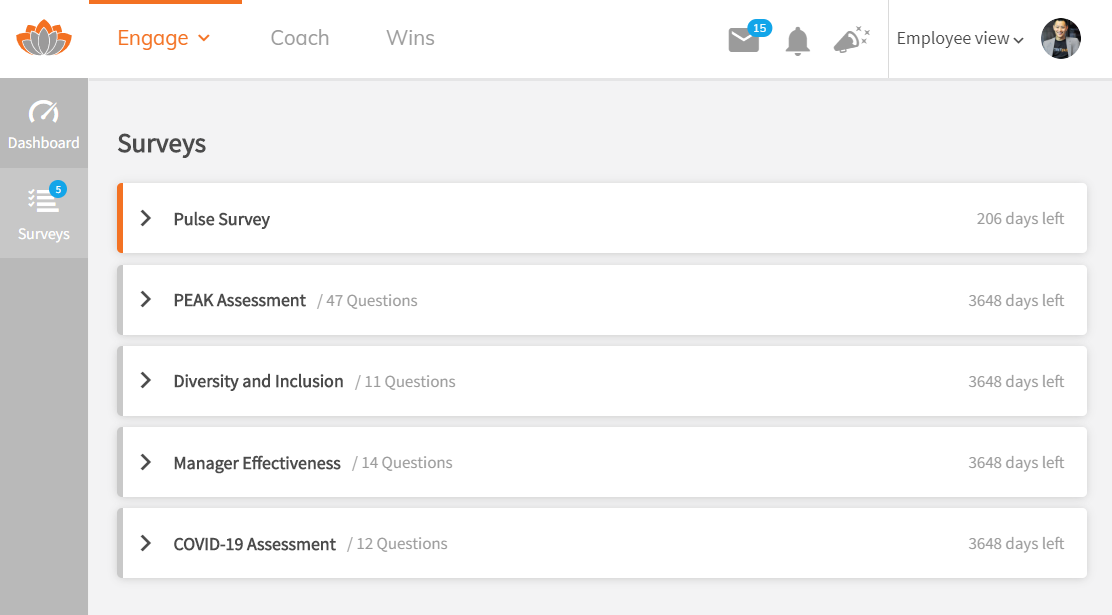Open the Dashboard speedometer icon

click(x=44, y=112)
